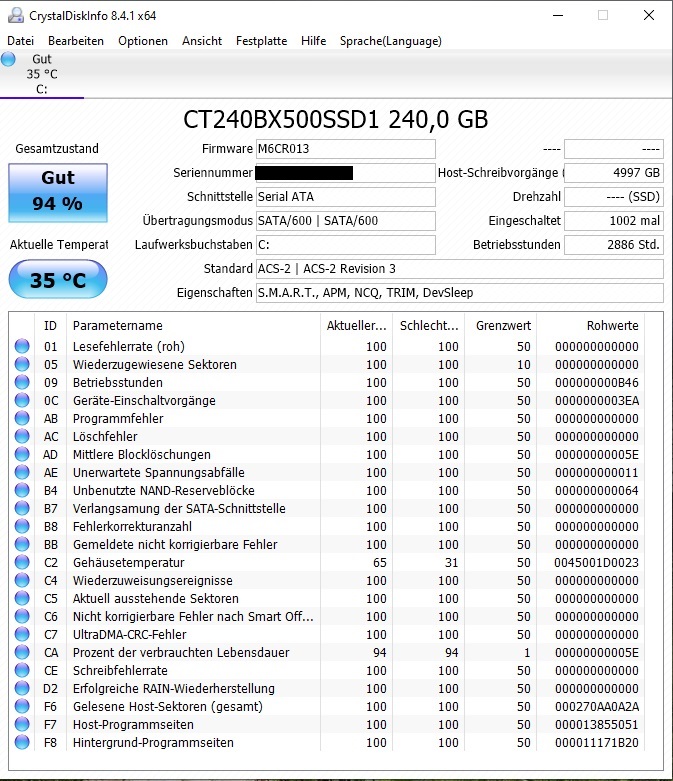Click status icon of Schreibfehlerrate row

tap(22, 670)
